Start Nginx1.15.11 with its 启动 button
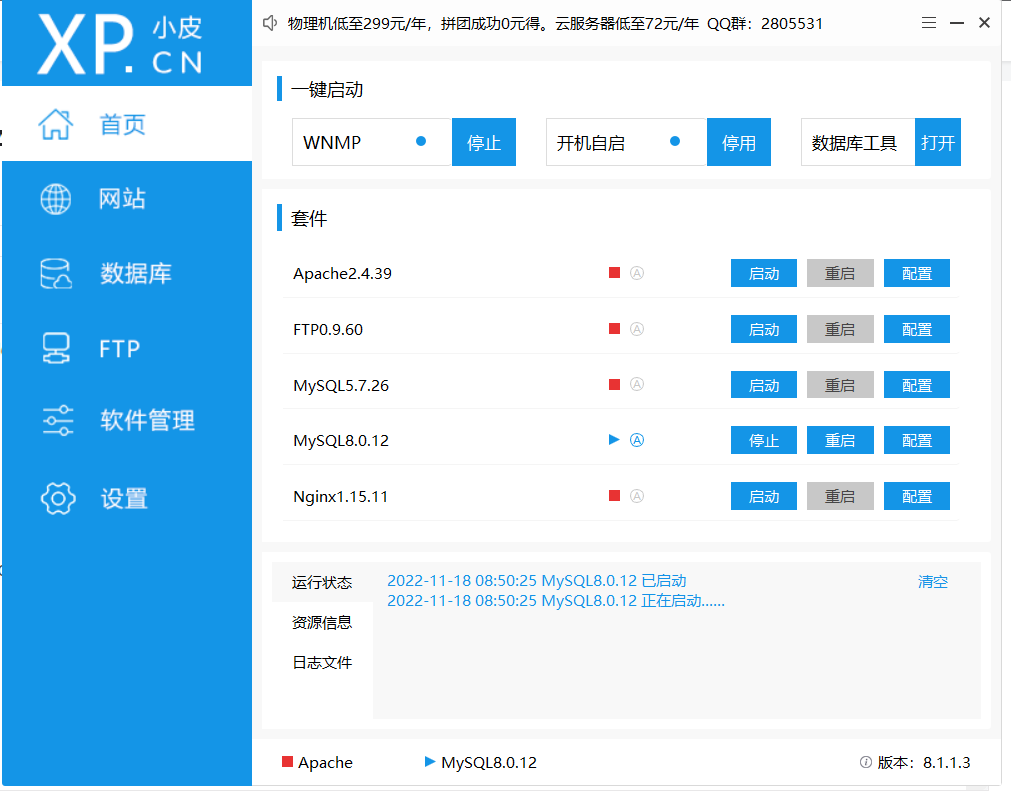The width and height of the screenshot is (1011, 791). point(763,495)
